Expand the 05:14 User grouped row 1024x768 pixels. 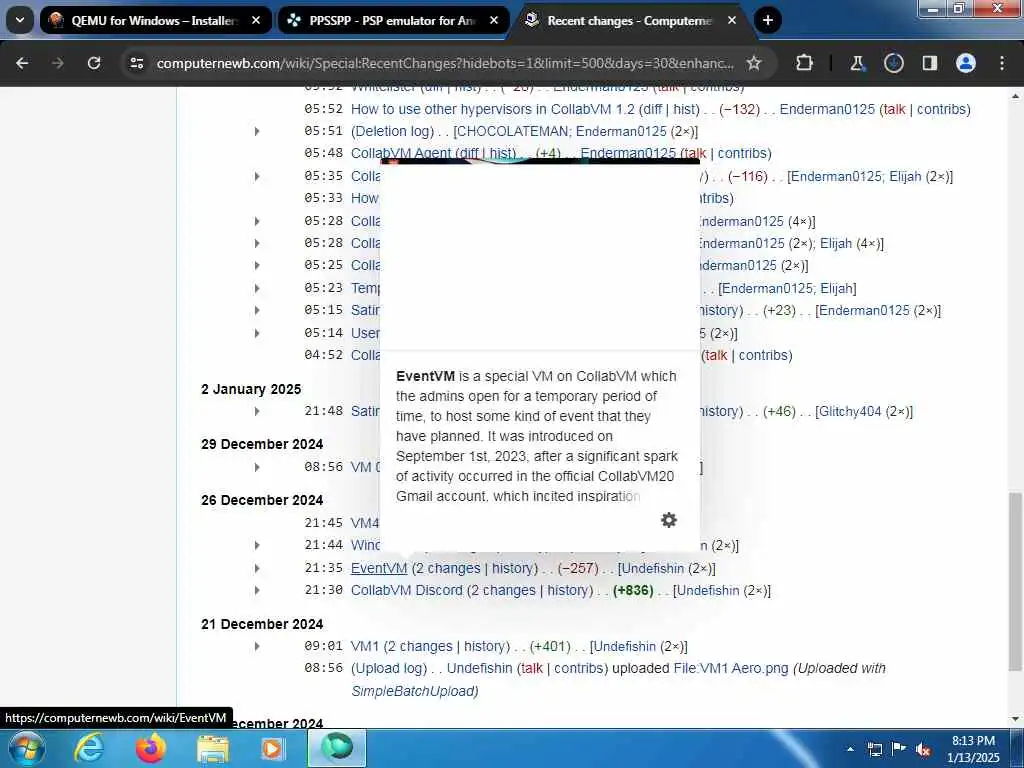pyautogui.click(x=257, y=333)
